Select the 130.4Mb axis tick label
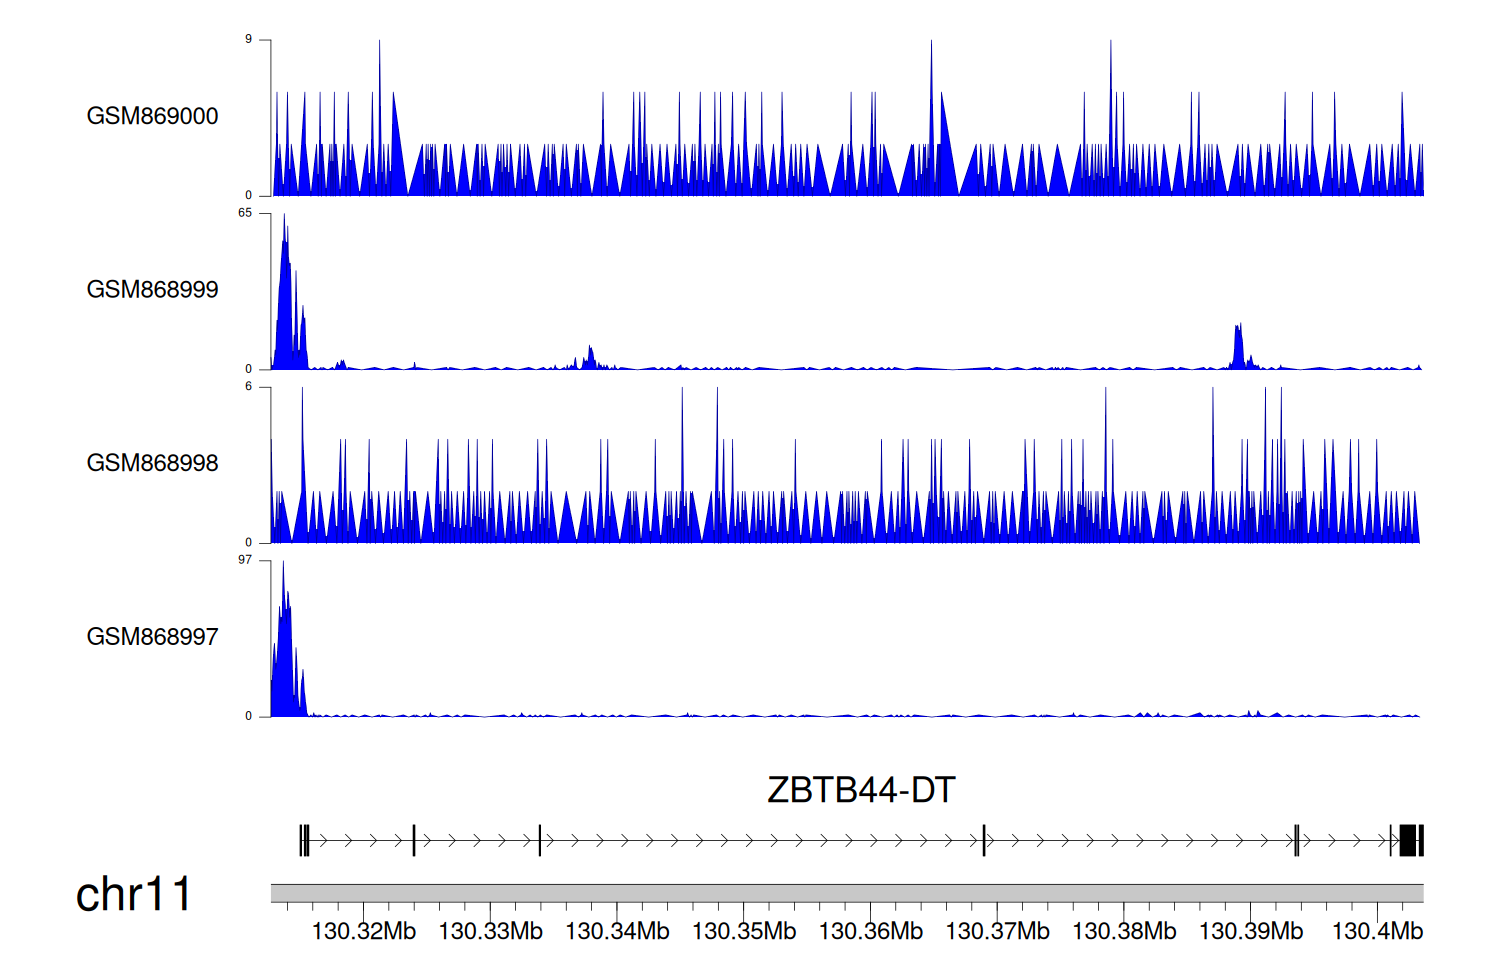 click(1377, 932)
